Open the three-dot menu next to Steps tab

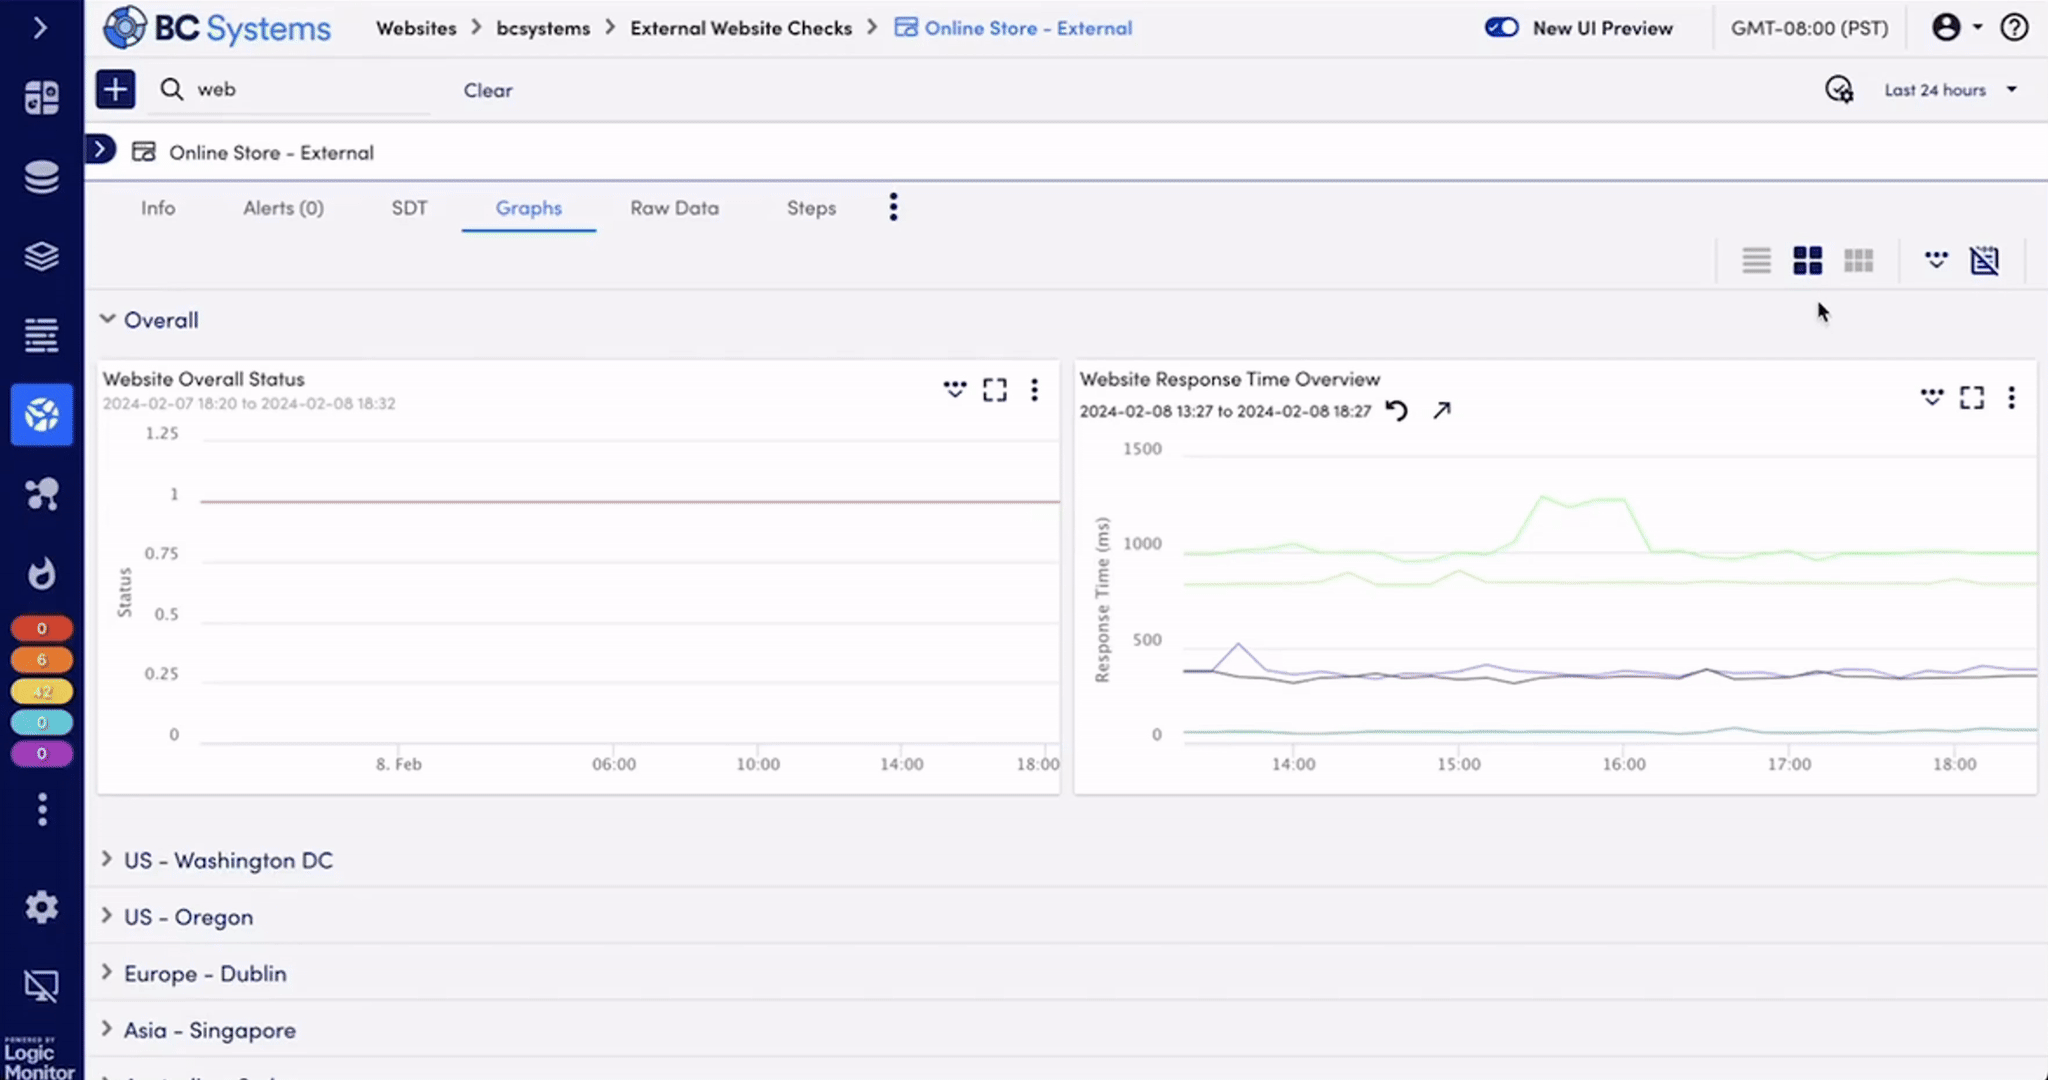coord(893,207)
